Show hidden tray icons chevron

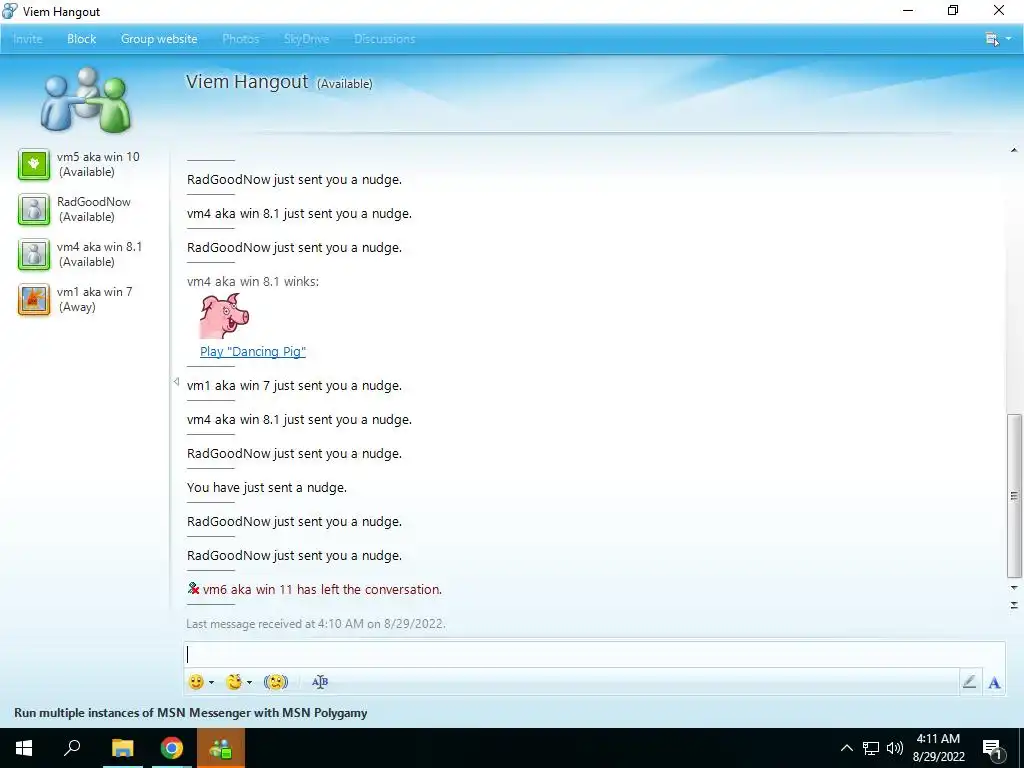coord(846,748)
